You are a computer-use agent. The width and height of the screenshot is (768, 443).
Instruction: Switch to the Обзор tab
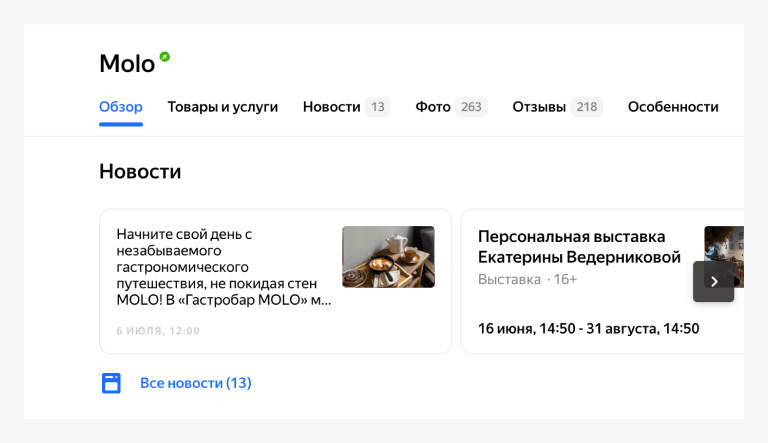(120, 106)
